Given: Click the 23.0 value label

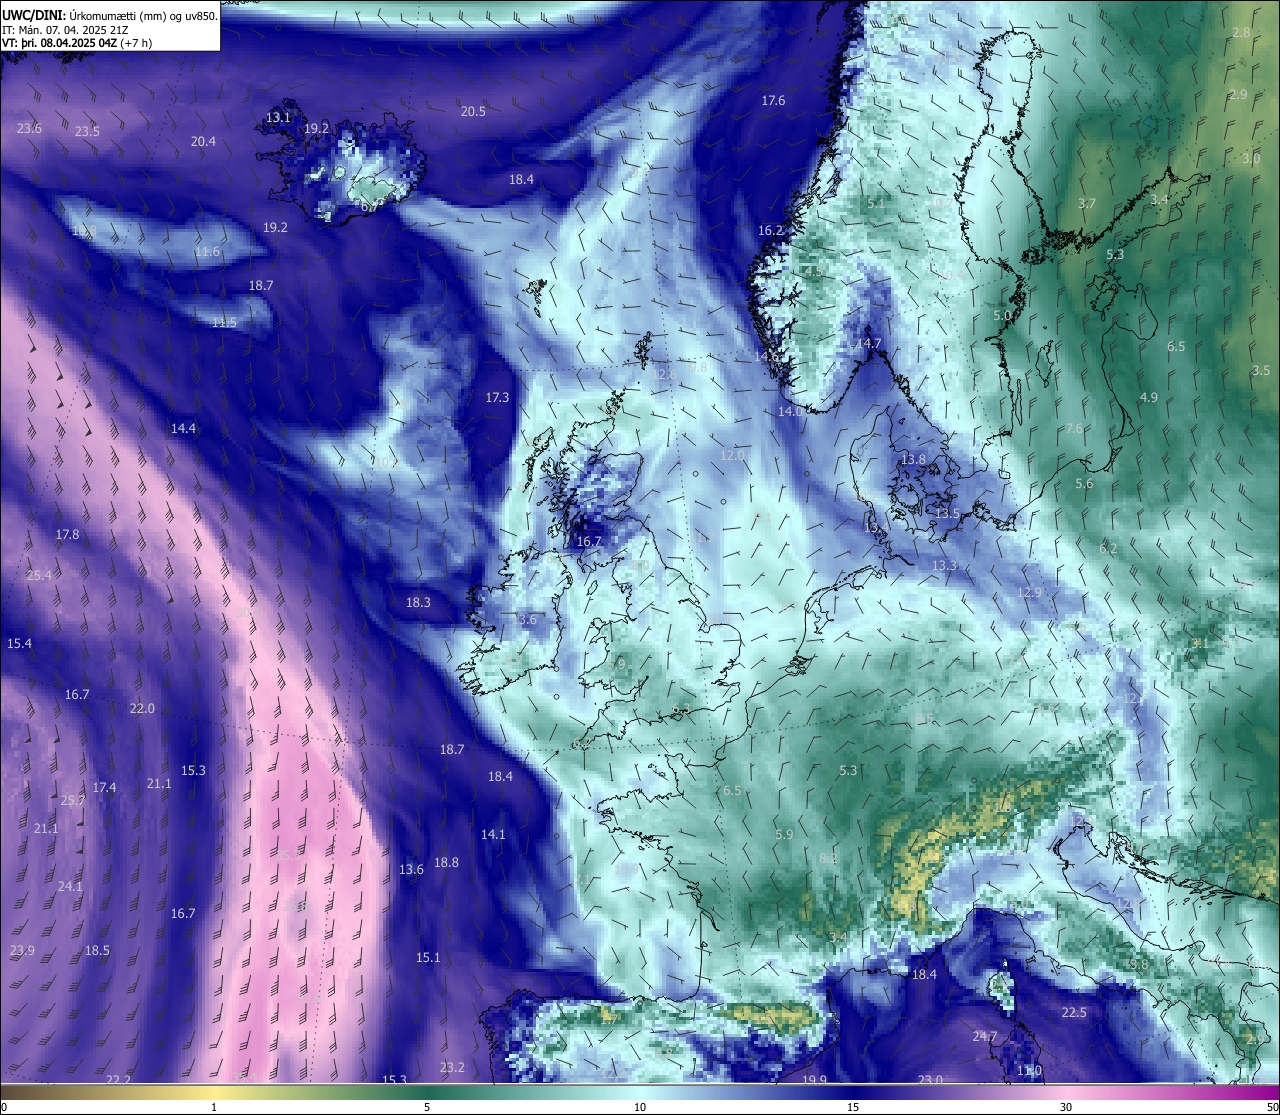Looking at the screenshot, I should point(930,1080).
